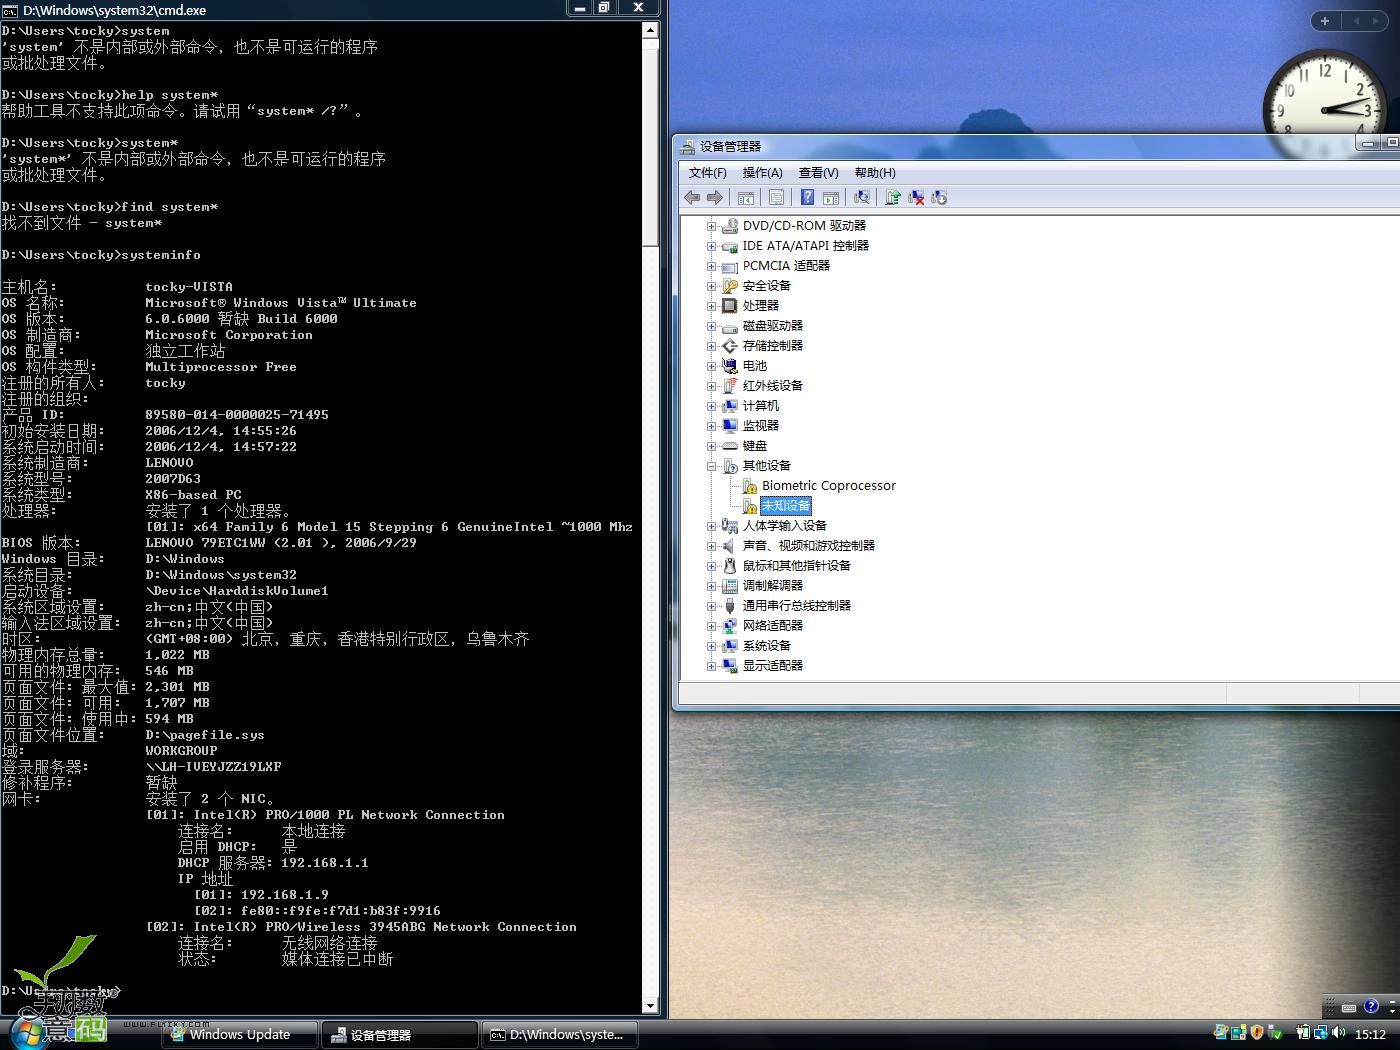Click the language bar keyboard icon
The height and width of the screenshot is (1050, 1400).
(1349, 1007)
